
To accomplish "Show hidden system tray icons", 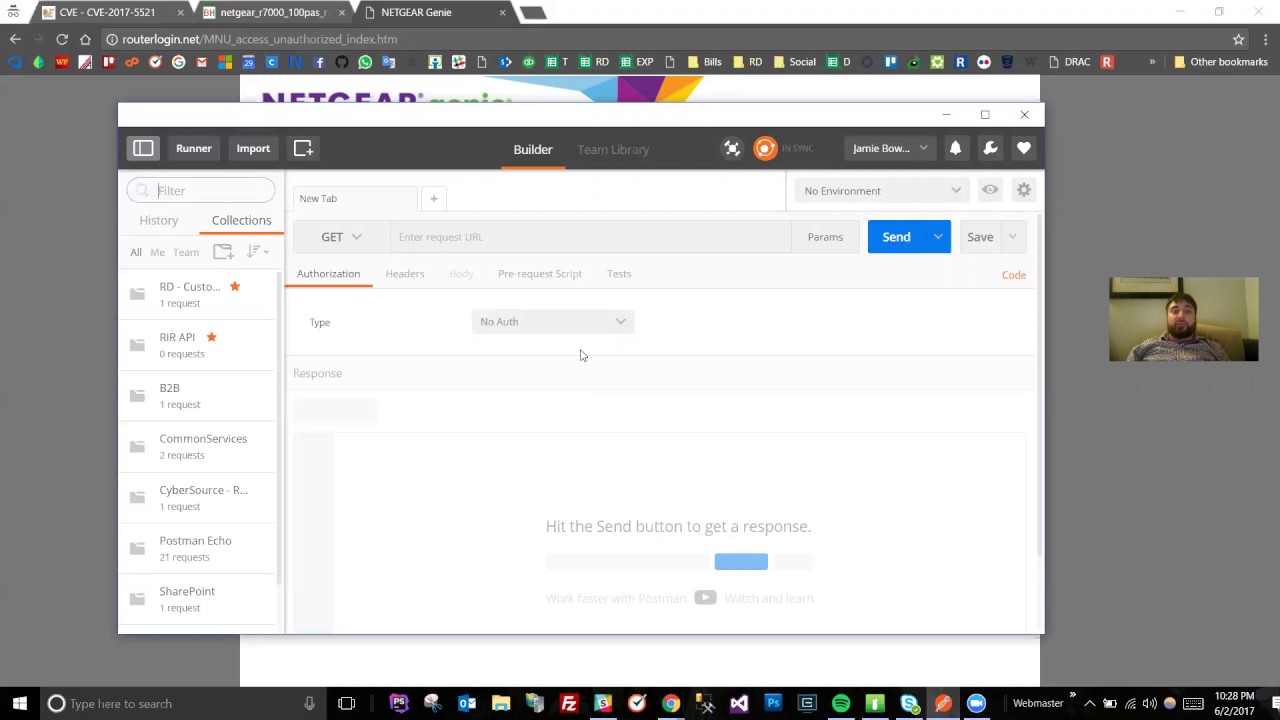I will pyautogui.click(x=1089, y=703).
